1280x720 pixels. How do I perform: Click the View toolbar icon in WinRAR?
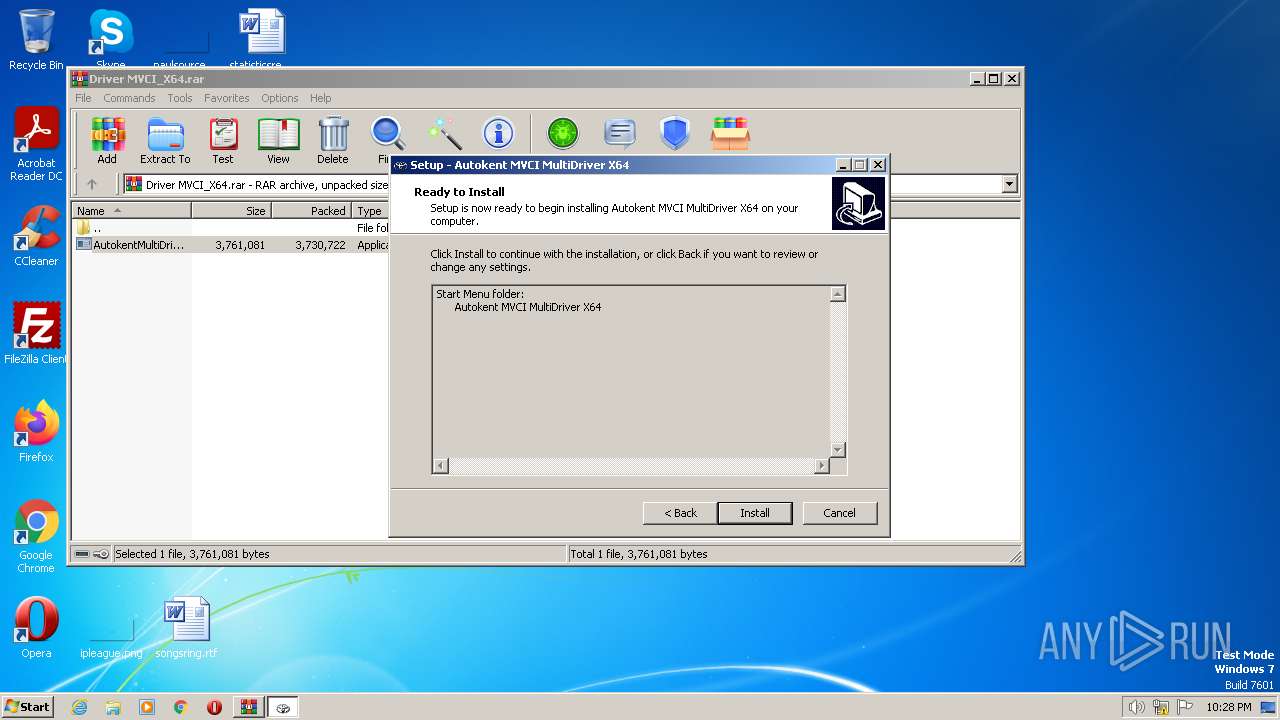tap(278, 140)
